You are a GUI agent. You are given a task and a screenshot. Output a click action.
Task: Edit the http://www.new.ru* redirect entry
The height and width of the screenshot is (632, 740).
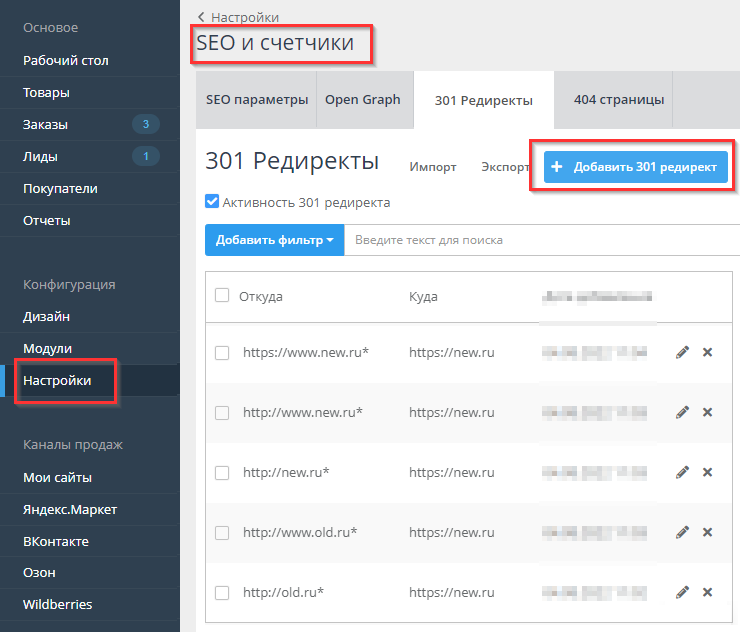coord(682,412)
